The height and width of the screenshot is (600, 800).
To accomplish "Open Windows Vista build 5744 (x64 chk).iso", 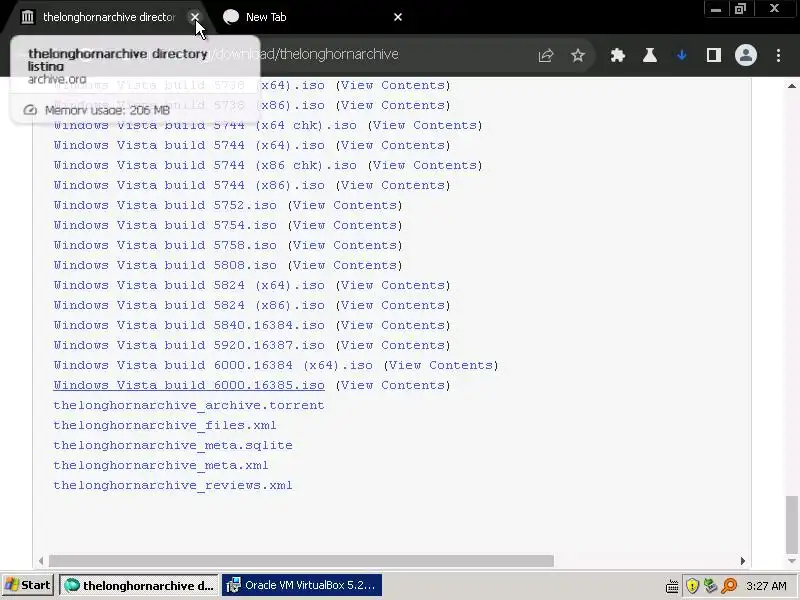I will point(205,125).
